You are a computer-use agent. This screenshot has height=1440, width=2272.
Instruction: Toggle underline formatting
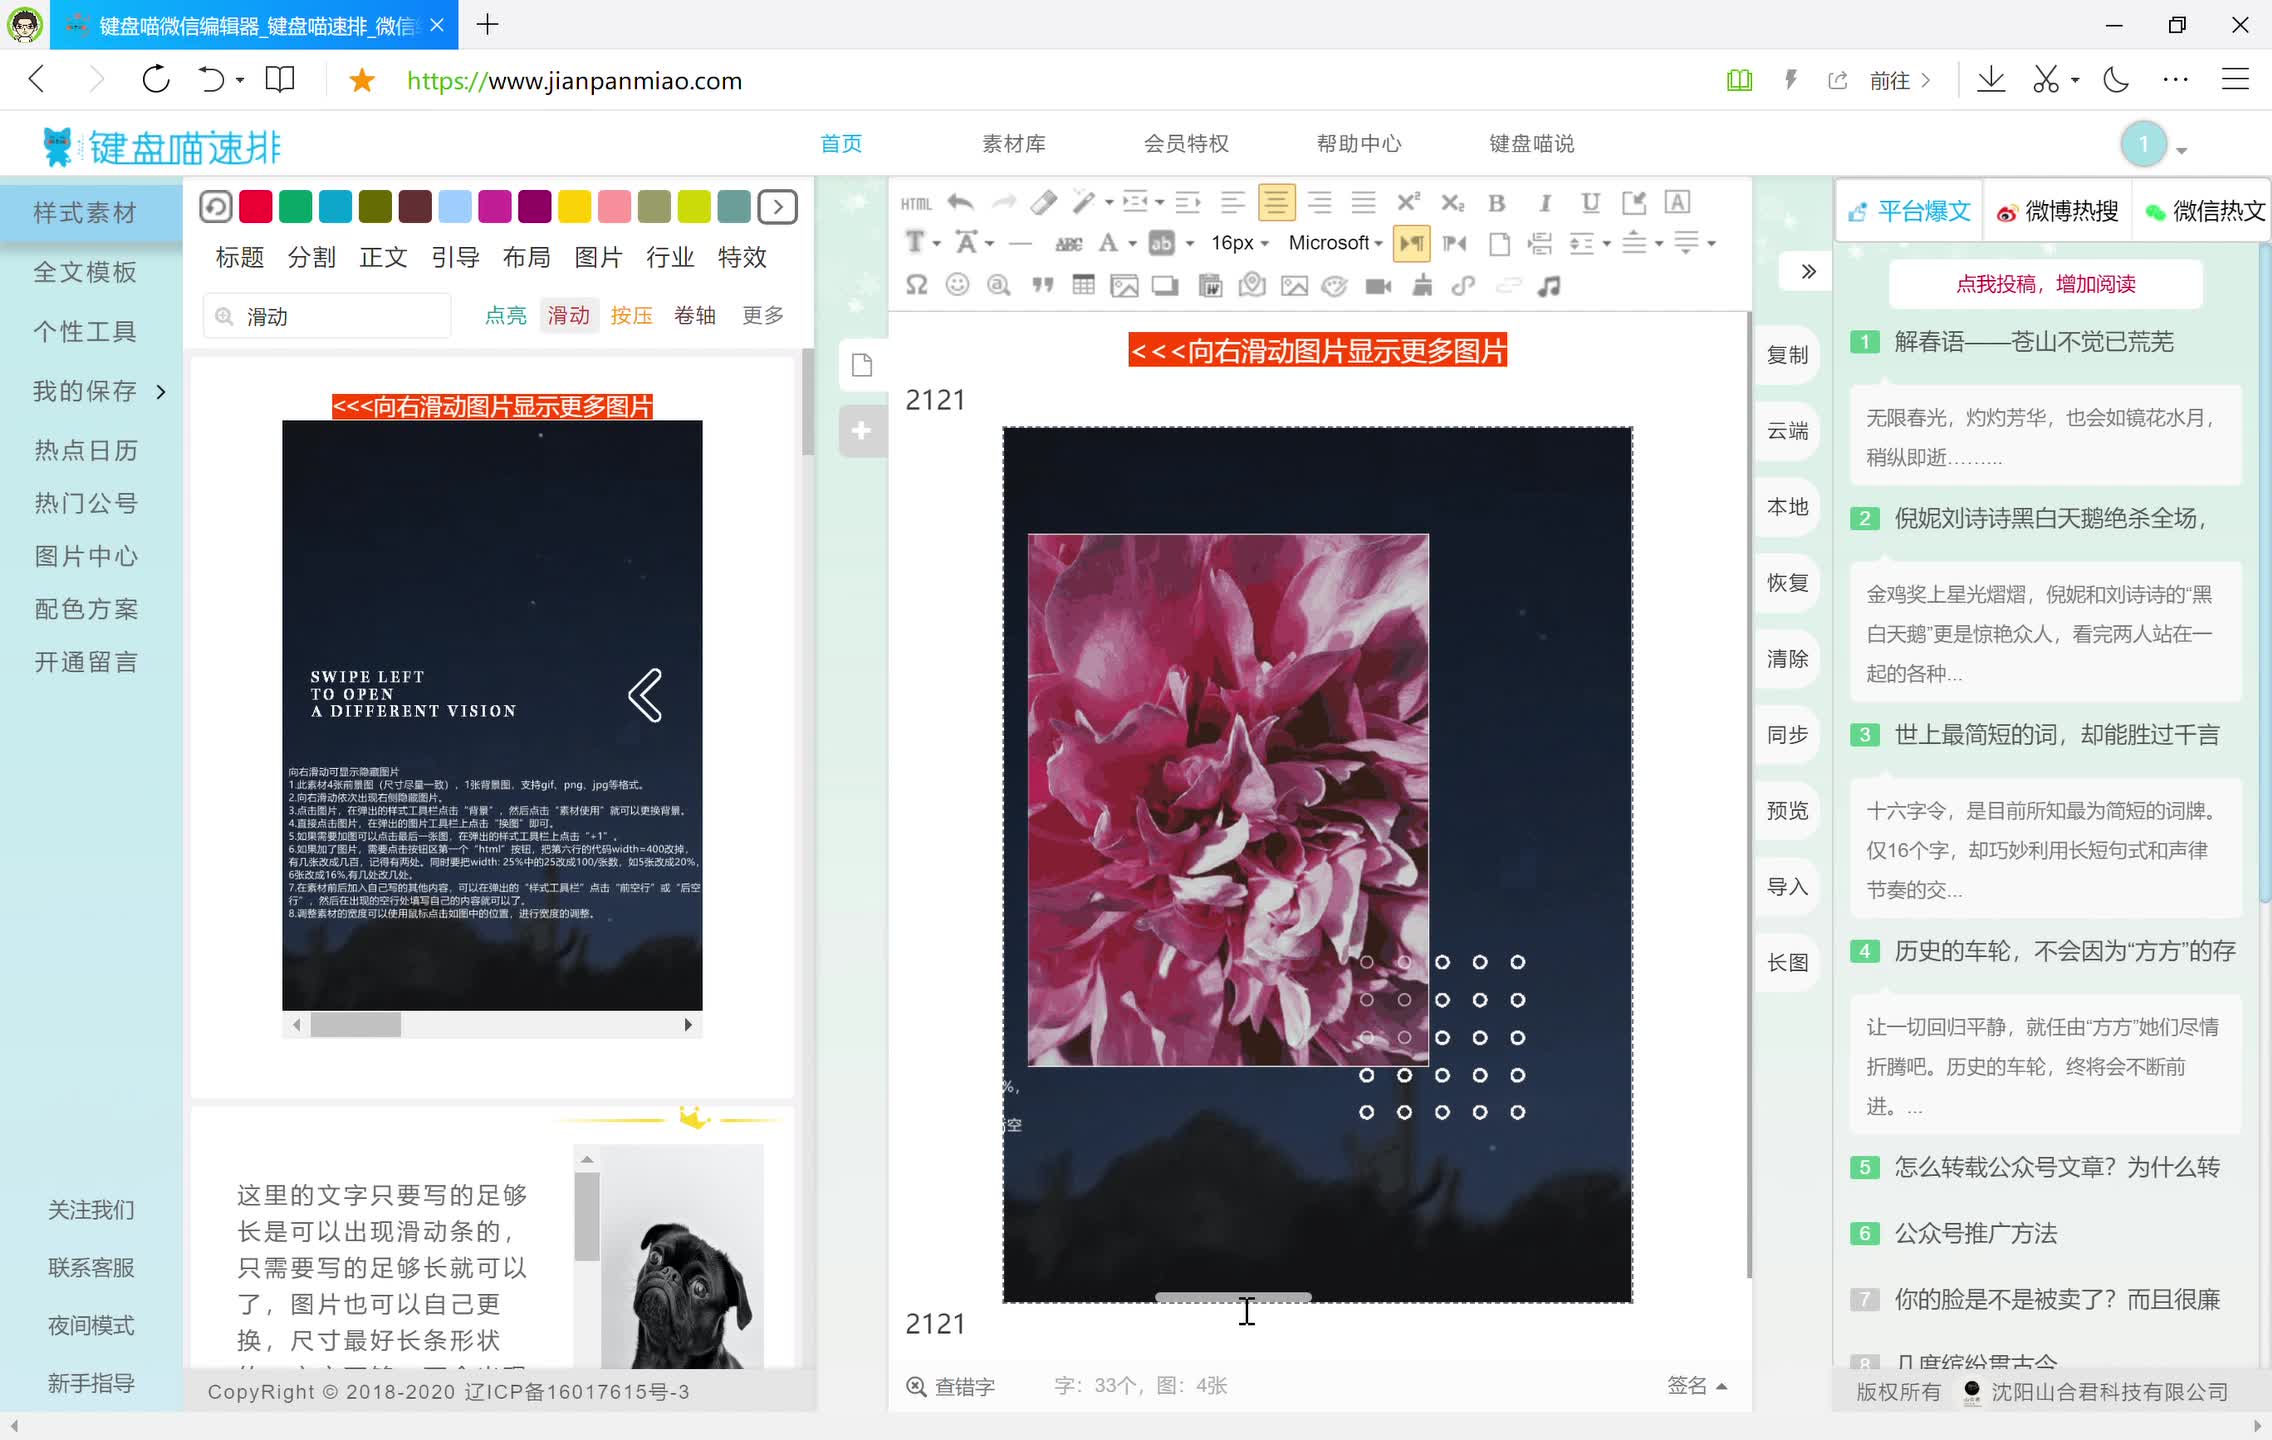pyautogui.click(x=1590, y=203)
